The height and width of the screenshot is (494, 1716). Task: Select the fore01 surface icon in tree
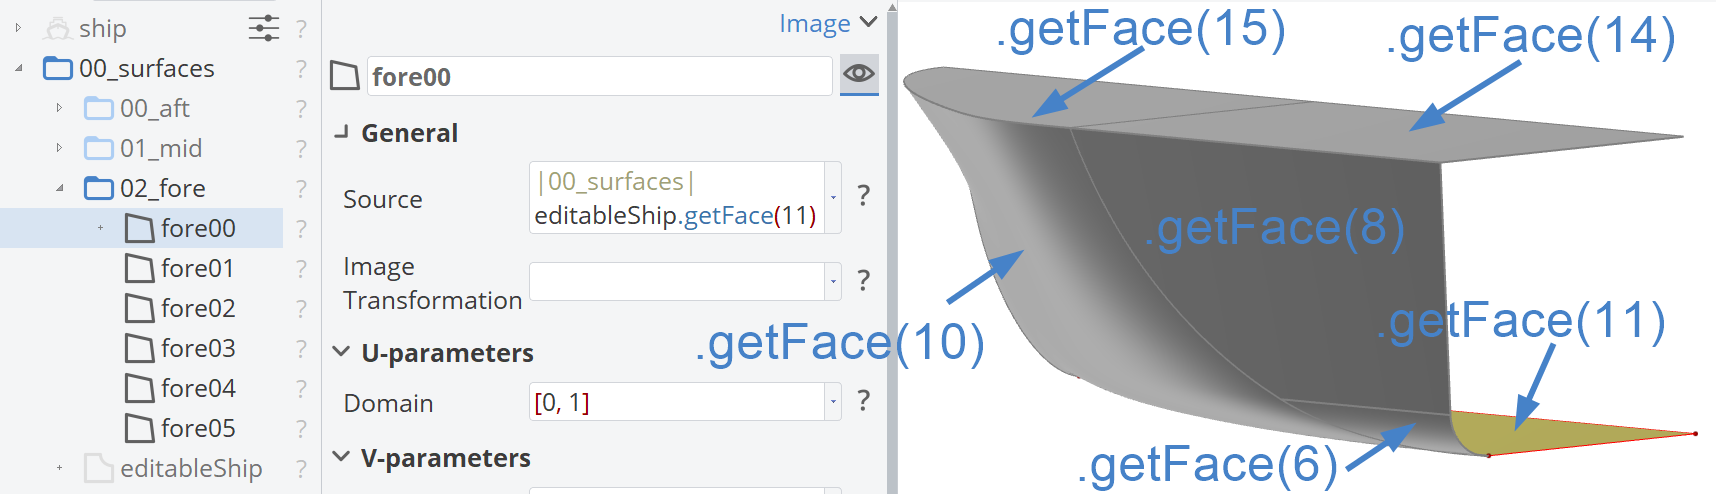(x=139, y=268)
